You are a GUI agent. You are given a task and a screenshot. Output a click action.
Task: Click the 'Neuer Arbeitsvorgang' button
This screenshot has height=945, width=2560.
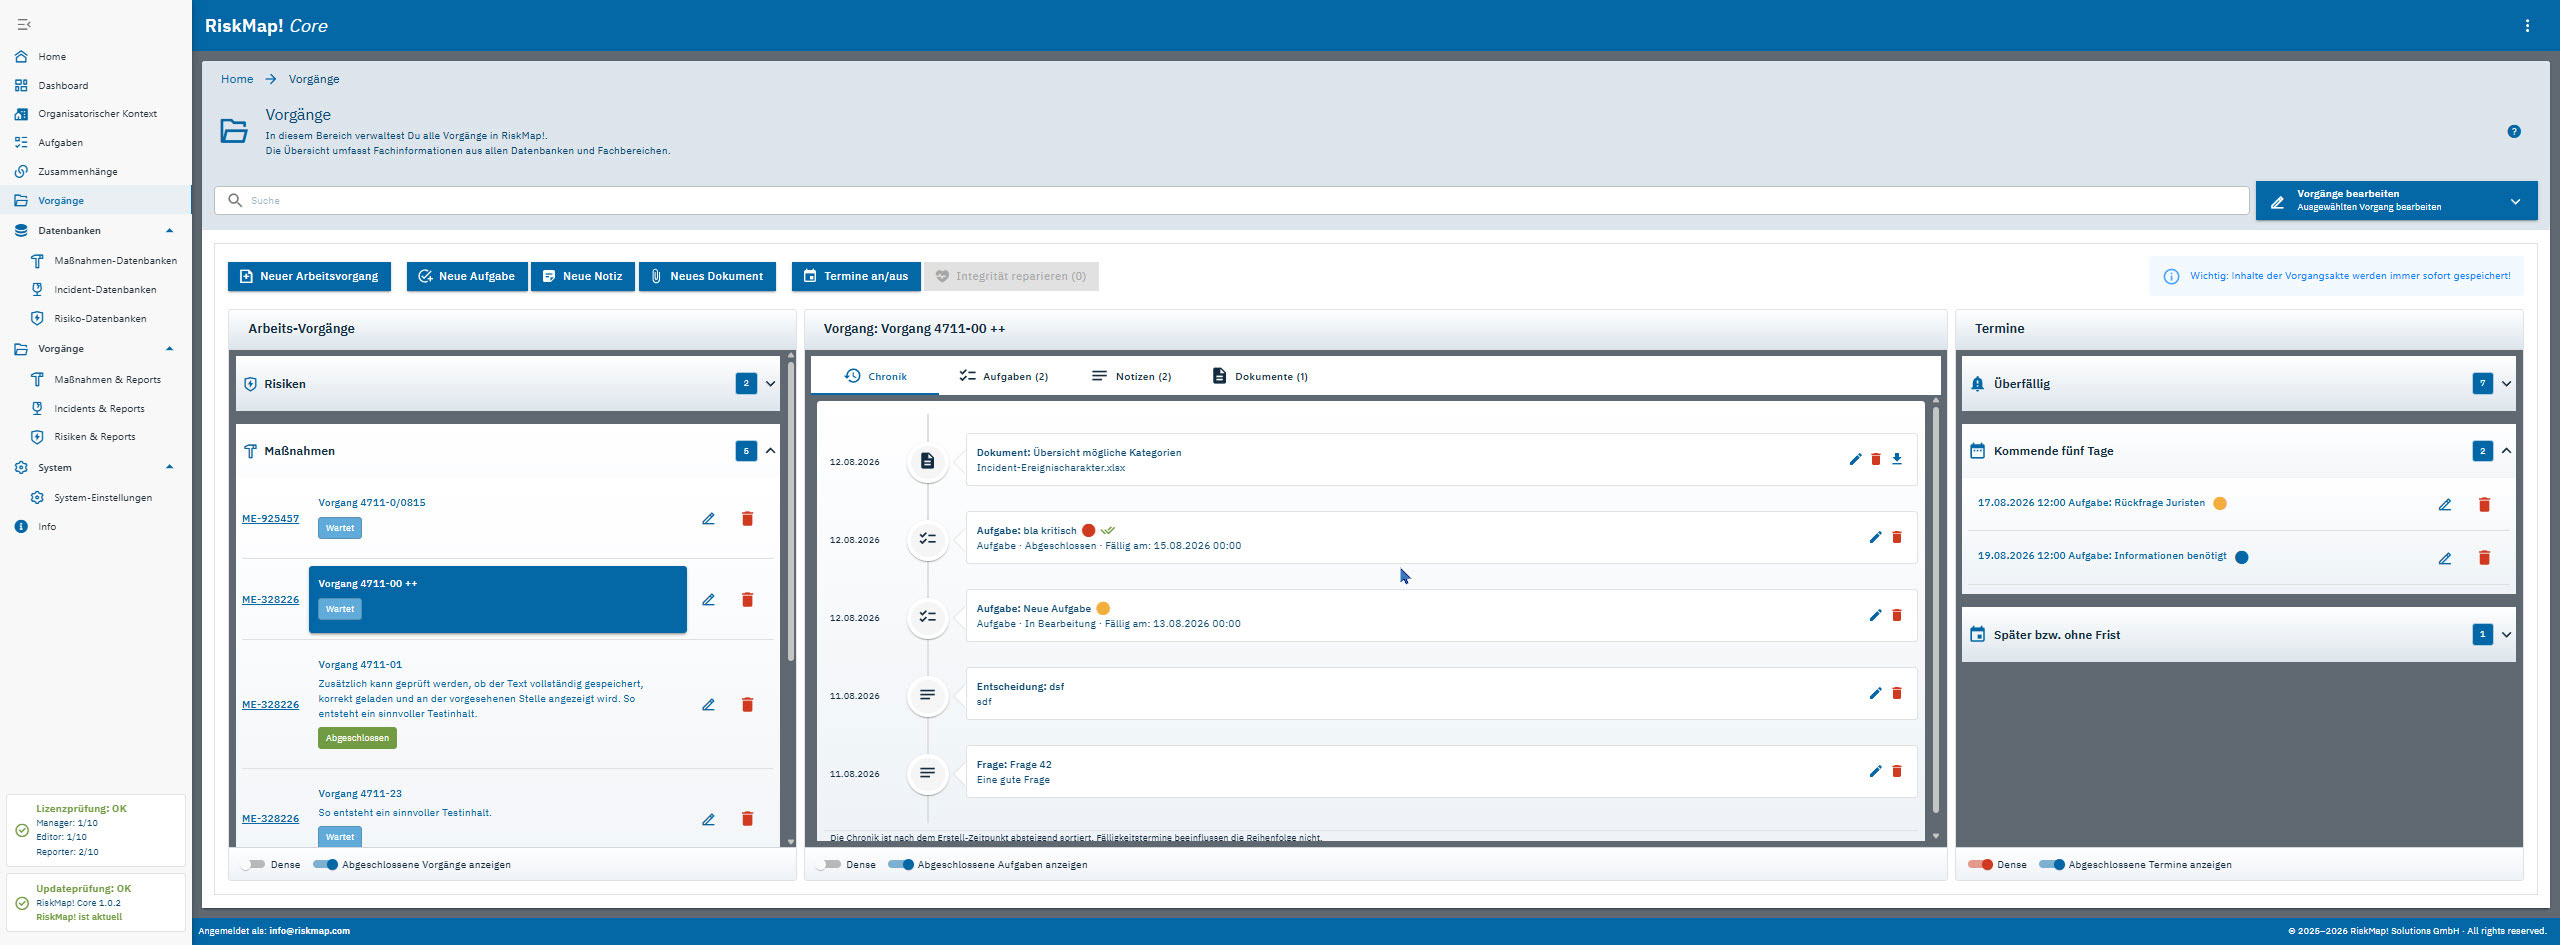[x=309, y=277]
